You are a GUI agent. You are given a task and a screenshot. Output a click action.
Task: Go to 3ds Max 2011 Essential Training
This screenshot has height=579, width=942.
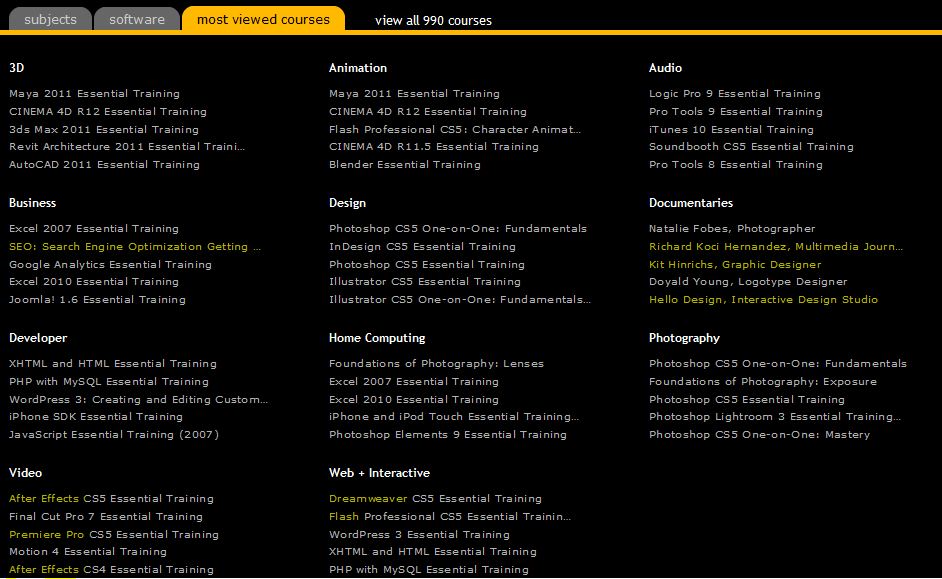click(x=104, y=130)
